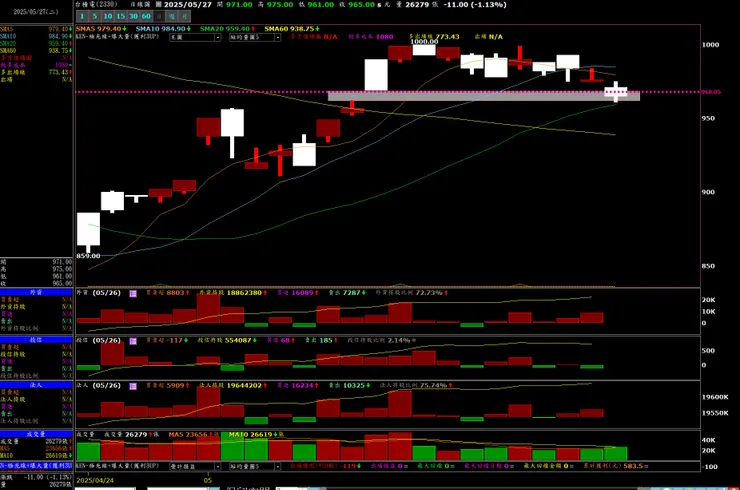Viewport: 740px width, 490px height.
Task: Select the 10-minute timeframe button
Action: point(108,17)
